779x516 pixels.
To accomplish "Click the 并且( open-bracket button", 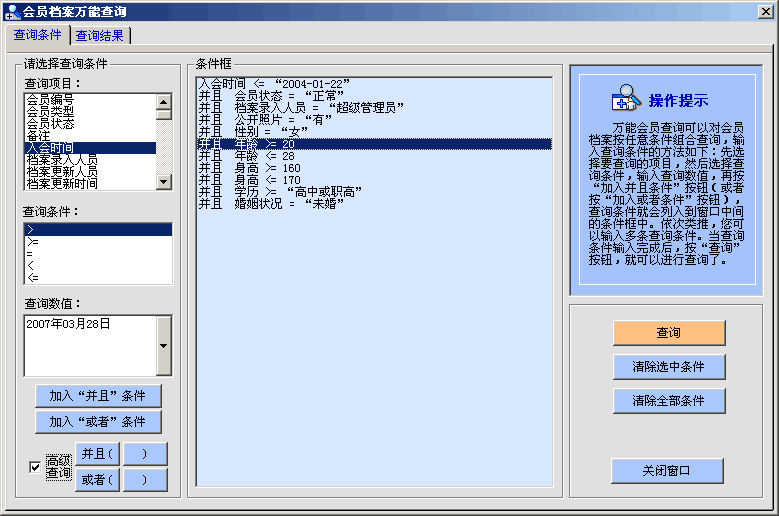I will point(97,454).
